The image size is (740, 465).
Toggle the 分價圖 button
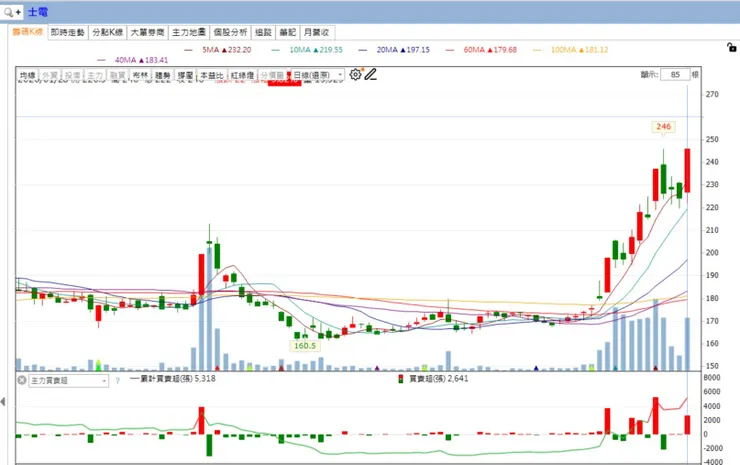272,75
